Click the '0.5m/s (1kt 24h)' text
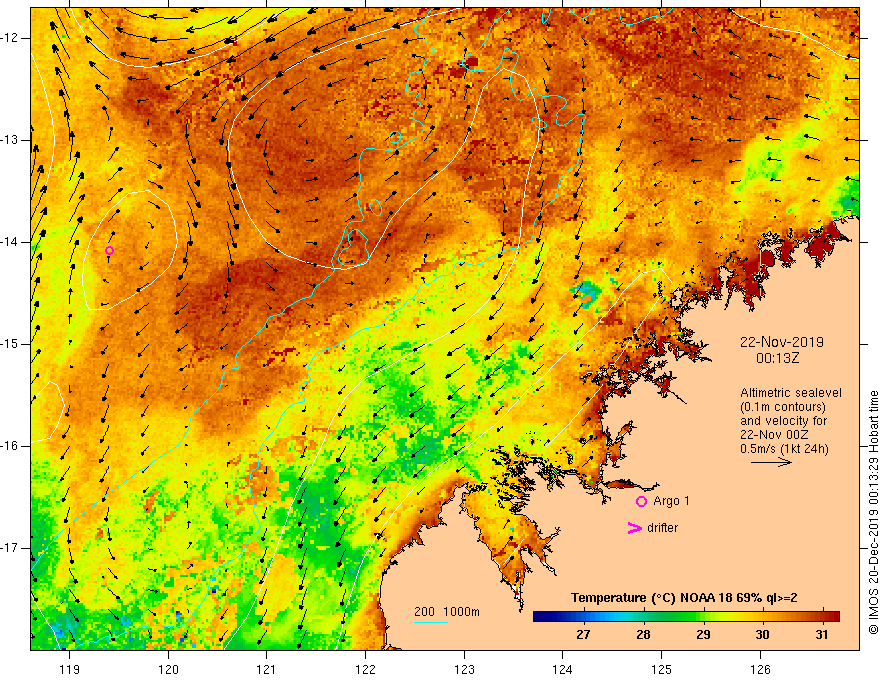The width and height of the screenshot is (880, 680). click(784, 449)
